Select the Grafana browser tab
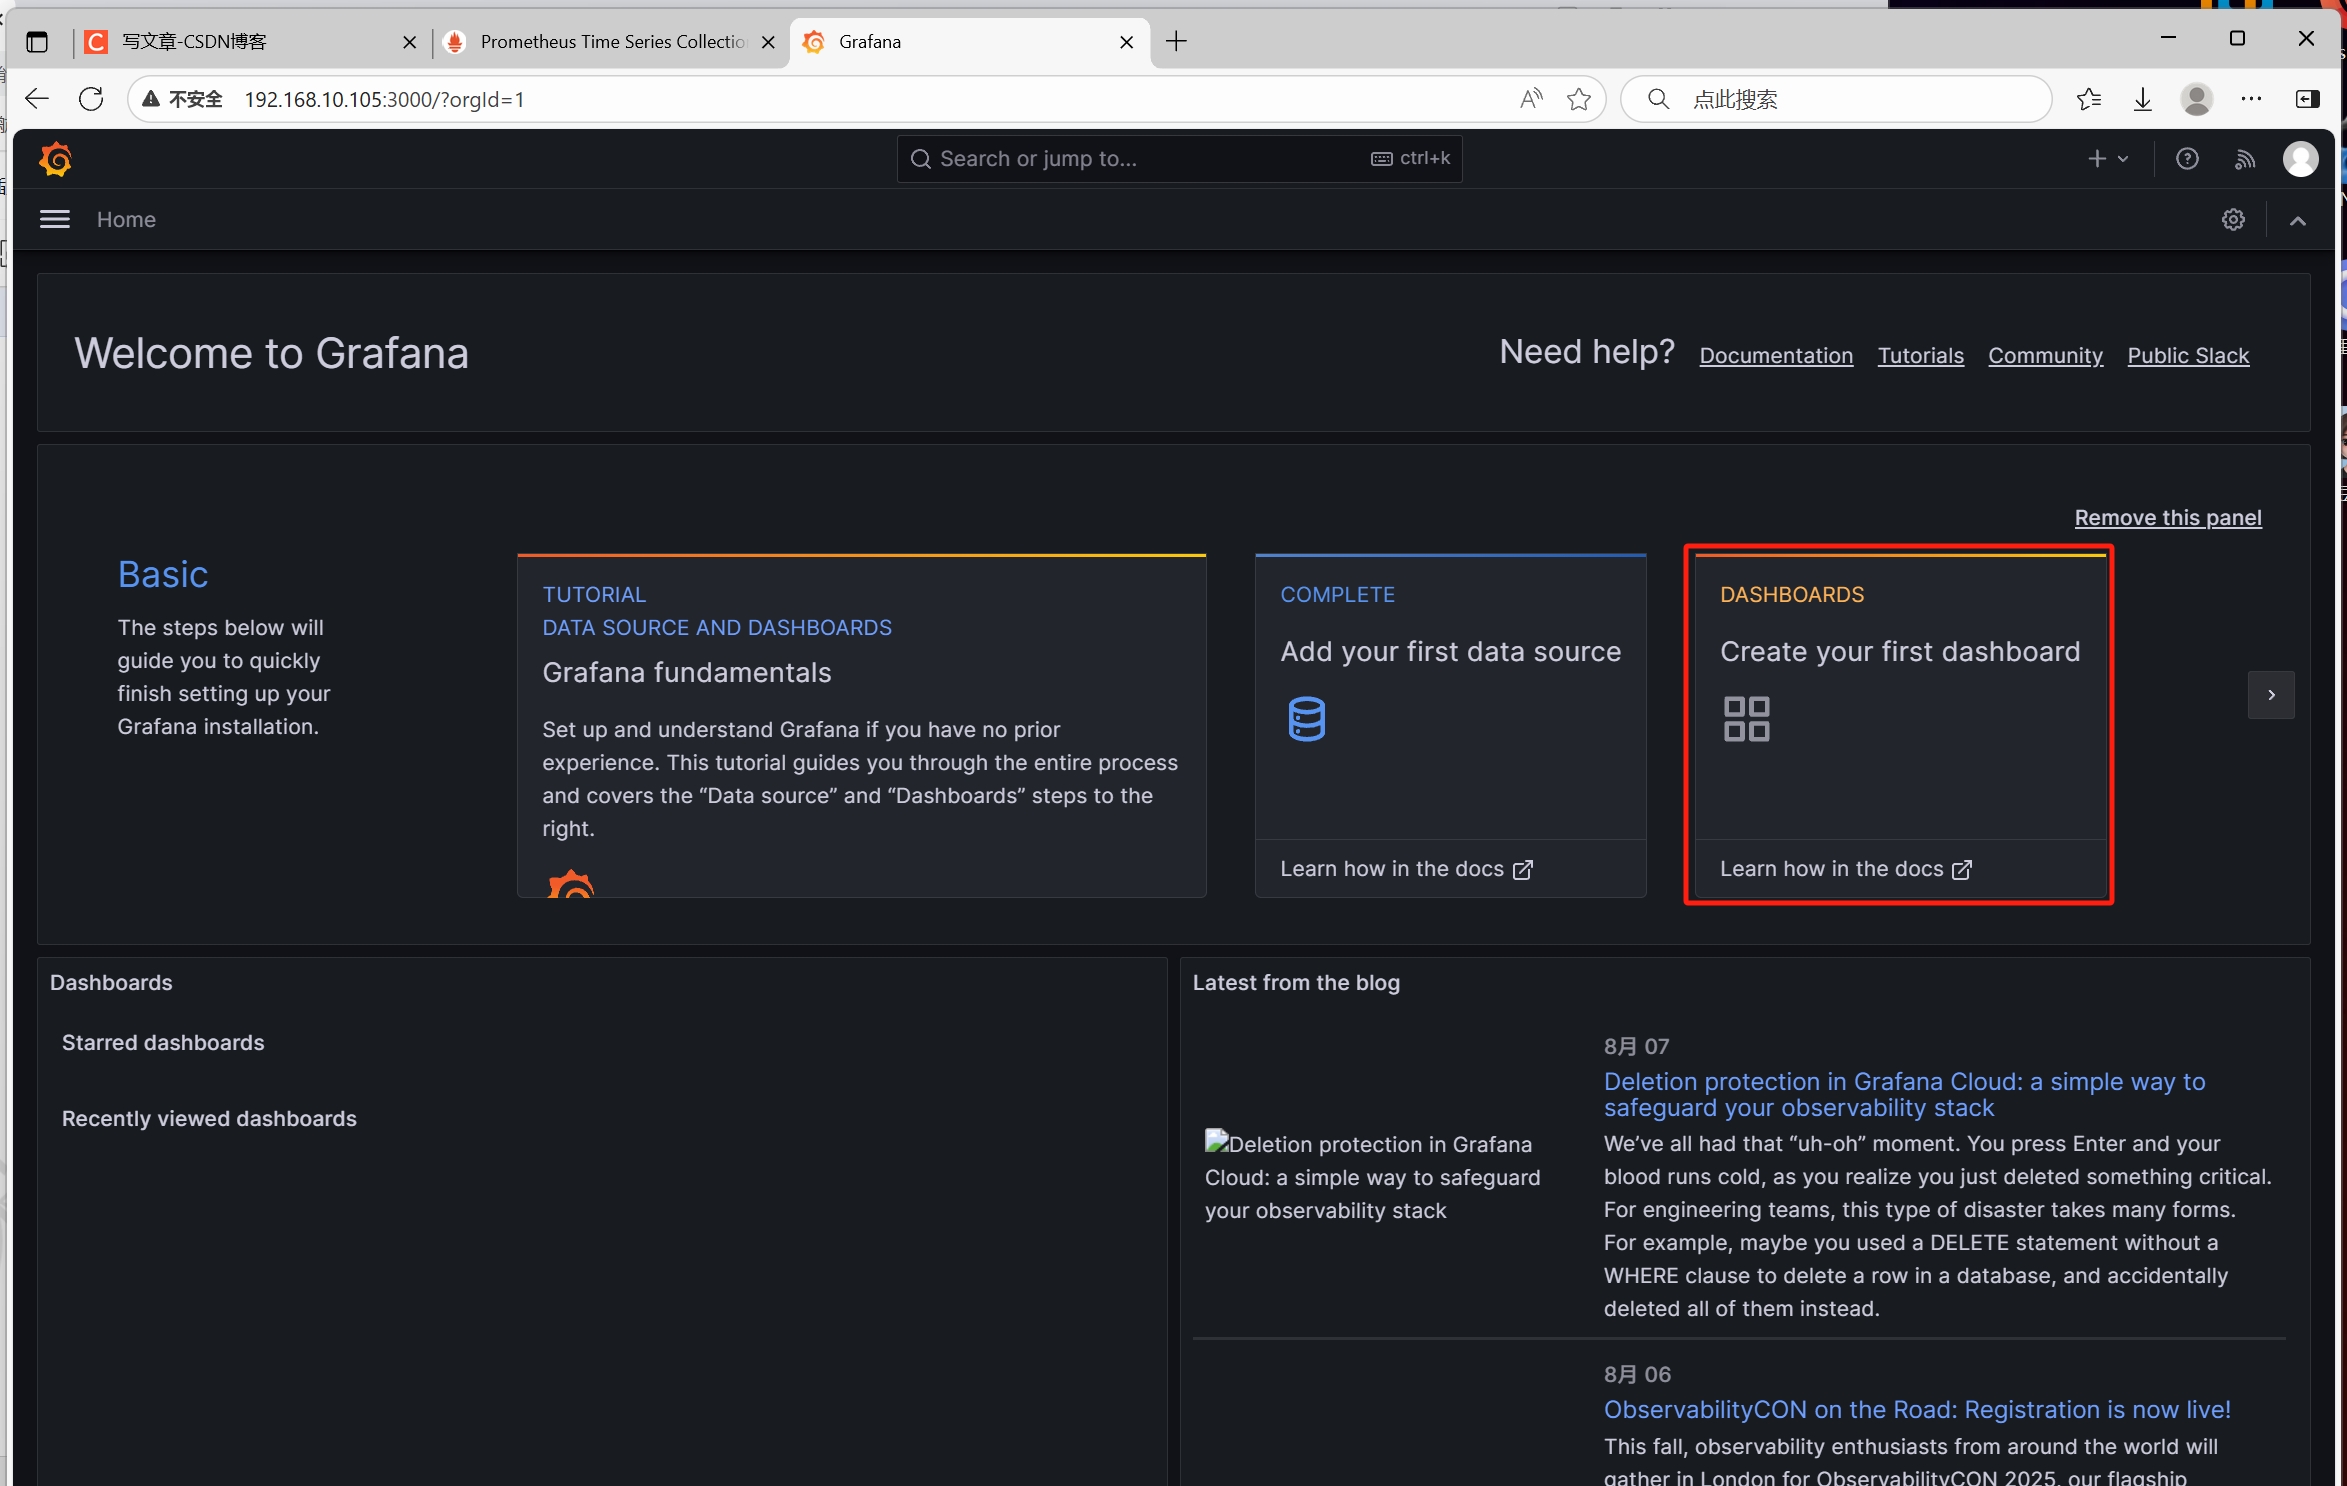This screenshot has width=2347, height=1486. 968,41
